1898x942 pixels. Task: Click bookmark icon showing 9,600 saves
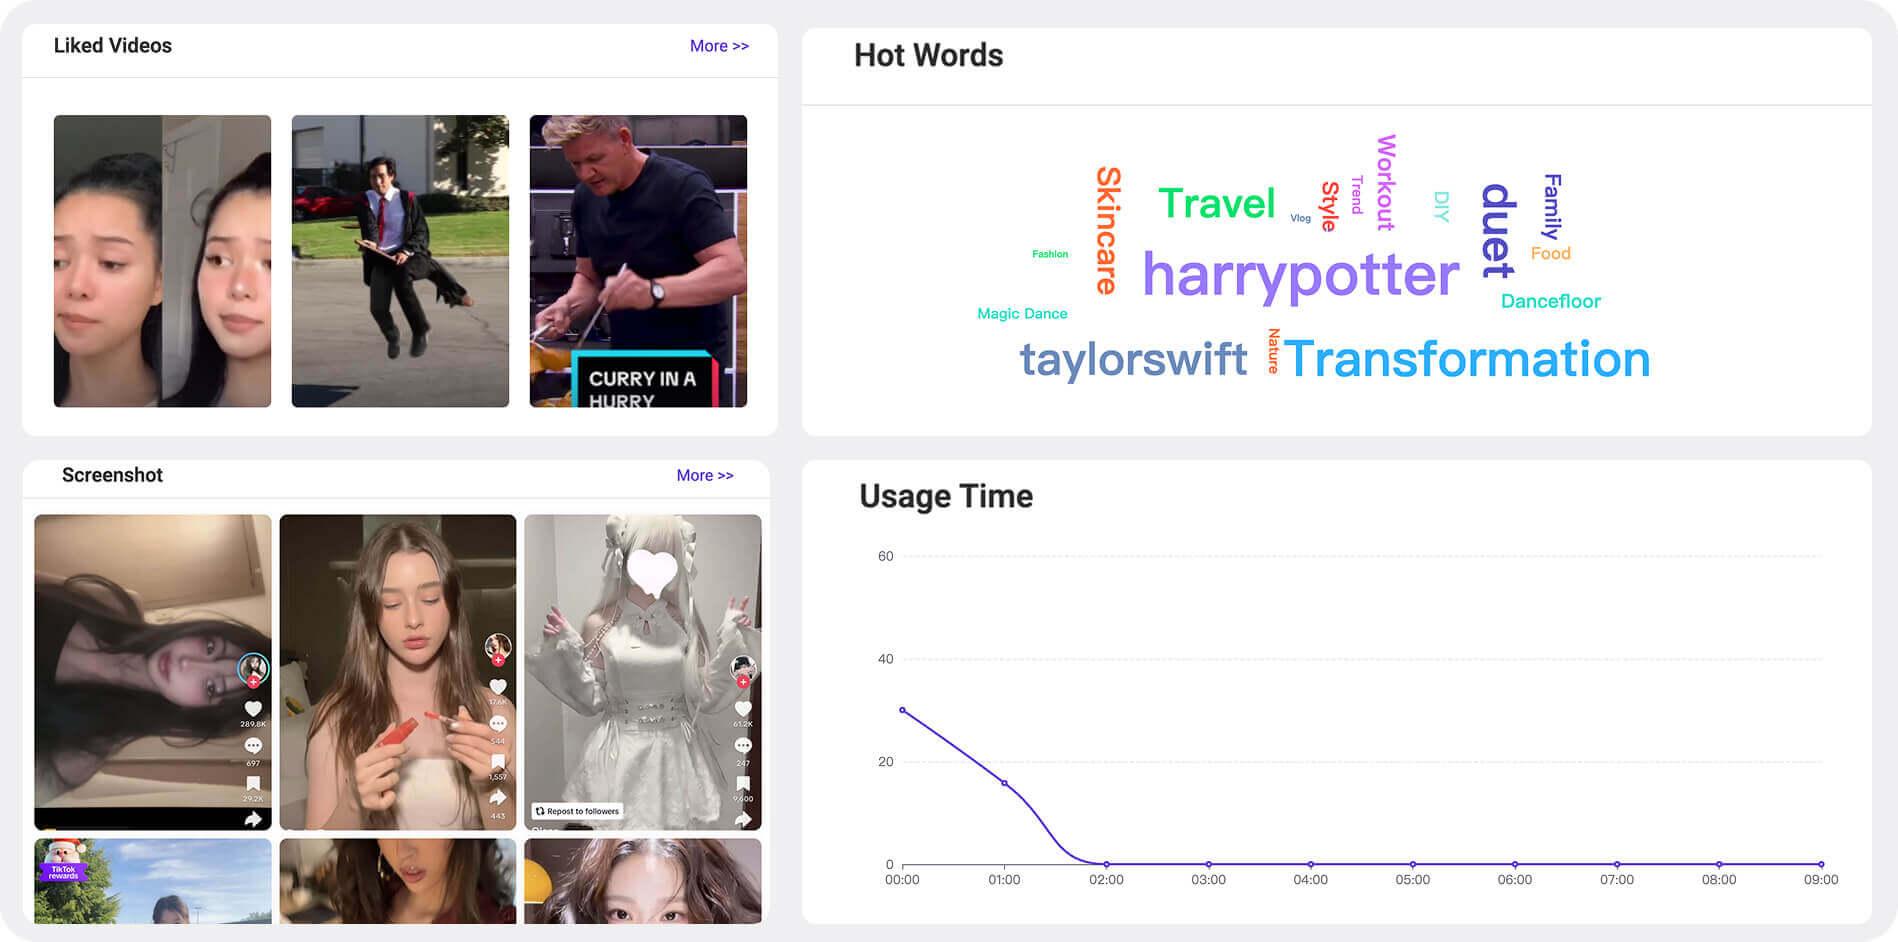(743, 783)
